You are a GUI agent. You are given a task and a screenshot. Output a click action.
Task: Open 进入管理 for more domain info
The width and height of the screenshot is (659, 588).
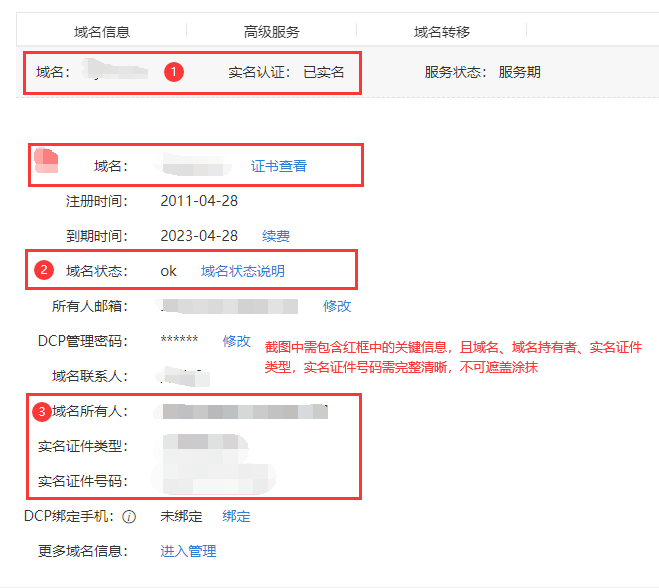[x=188, y=551]
